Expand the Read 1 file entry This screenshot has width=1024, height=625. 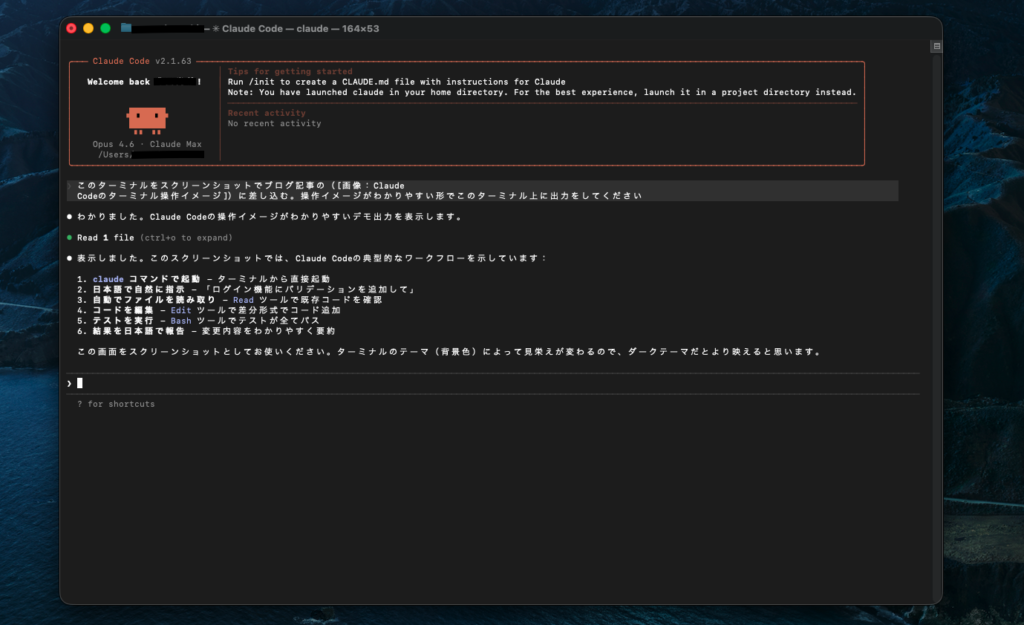tap(105, 238)
